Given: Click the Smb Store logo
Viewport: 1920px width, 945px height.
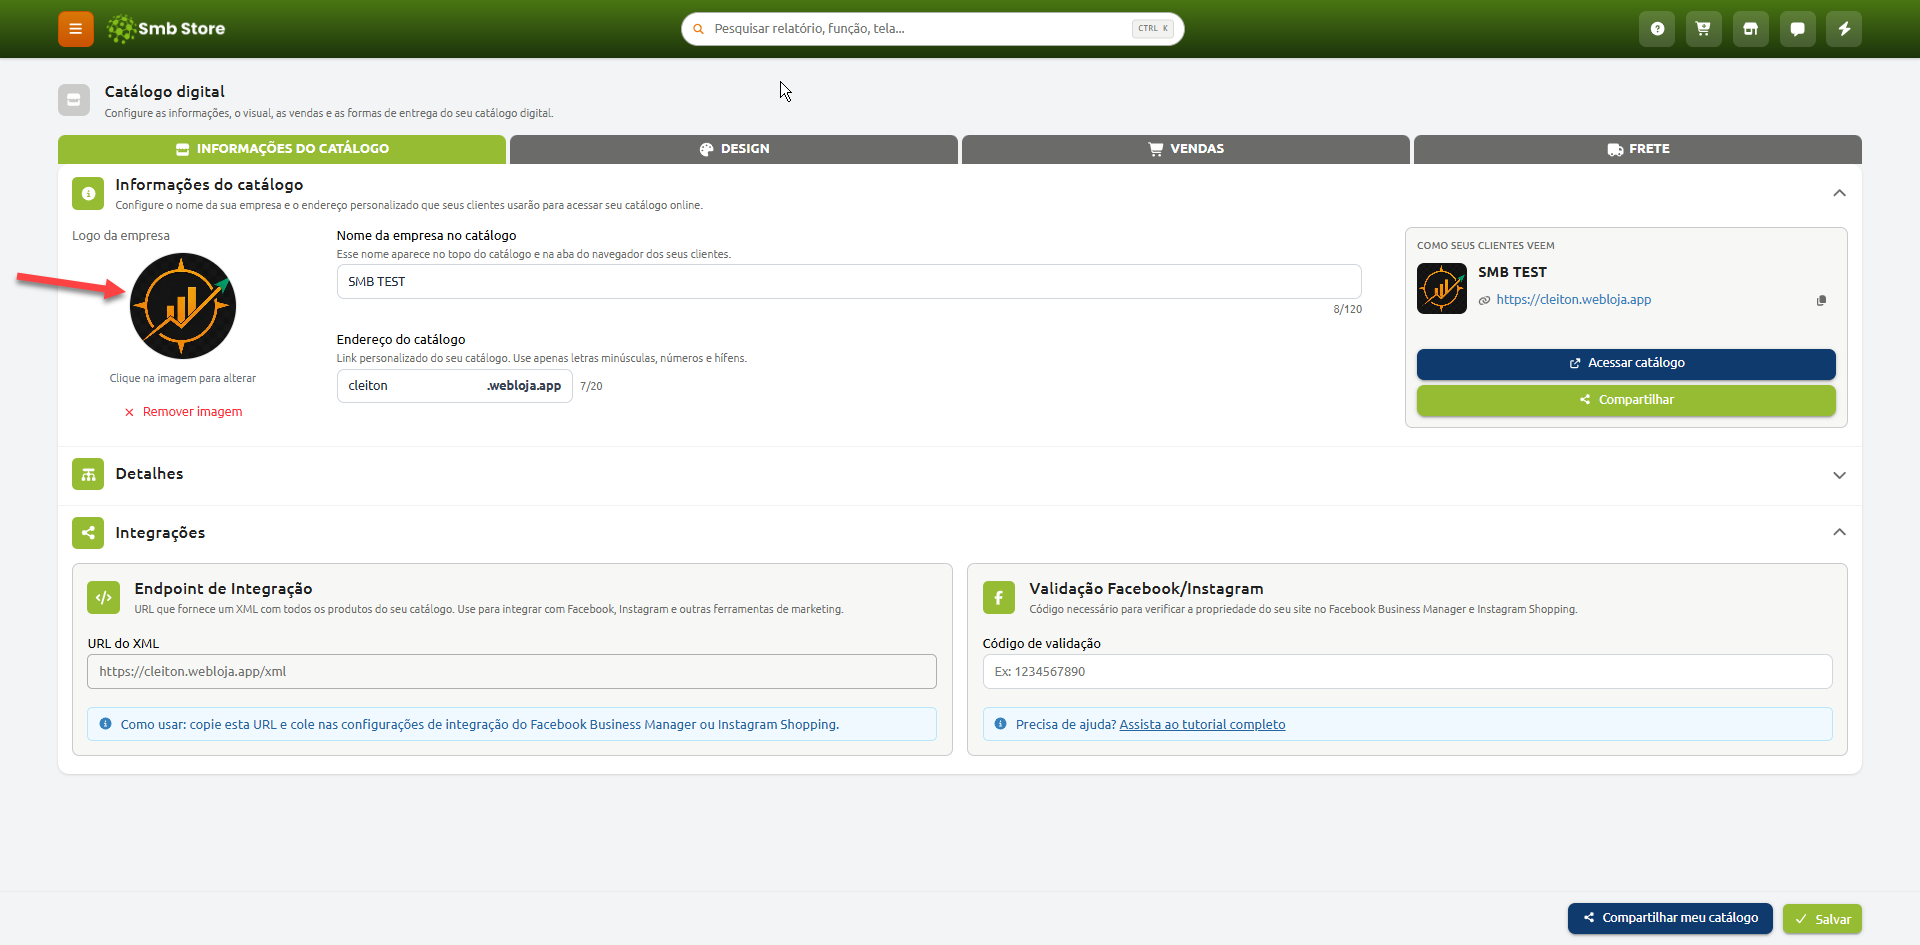Looking at the screenshot, I should click(x=166, y=29).
